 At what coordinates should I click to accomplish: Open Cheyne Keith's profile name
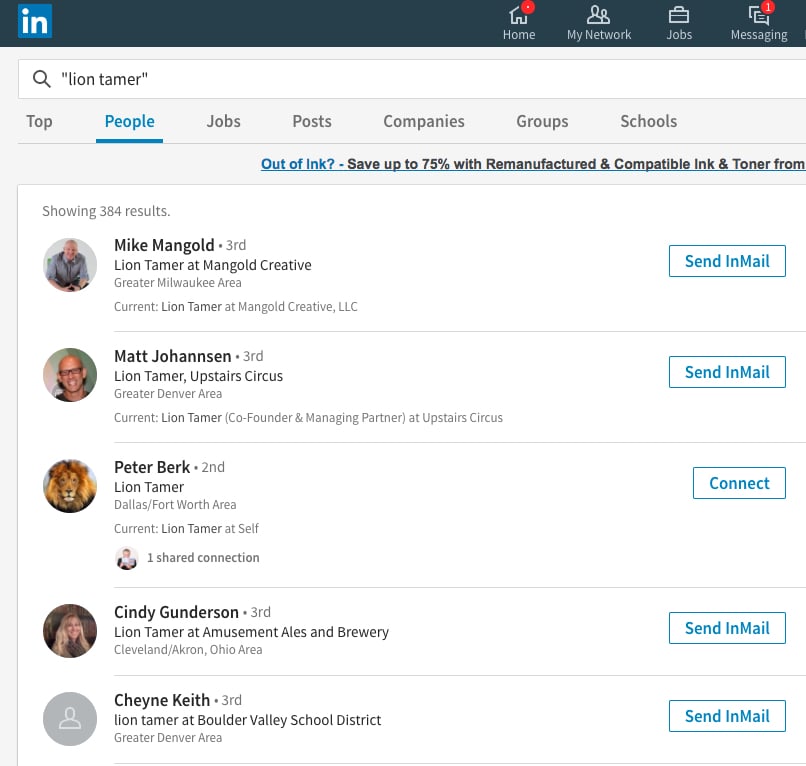[162, 700]
